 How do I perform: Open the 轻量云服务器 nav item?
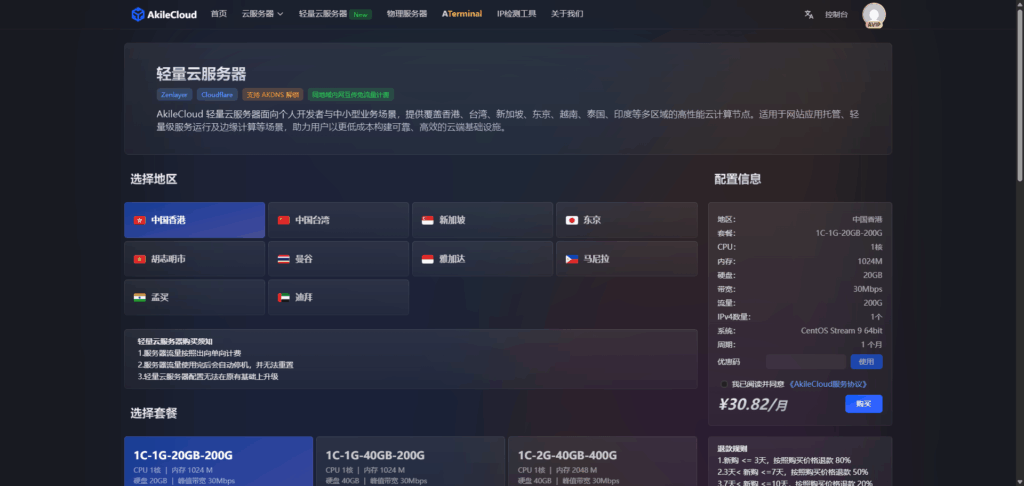(323, 14)
